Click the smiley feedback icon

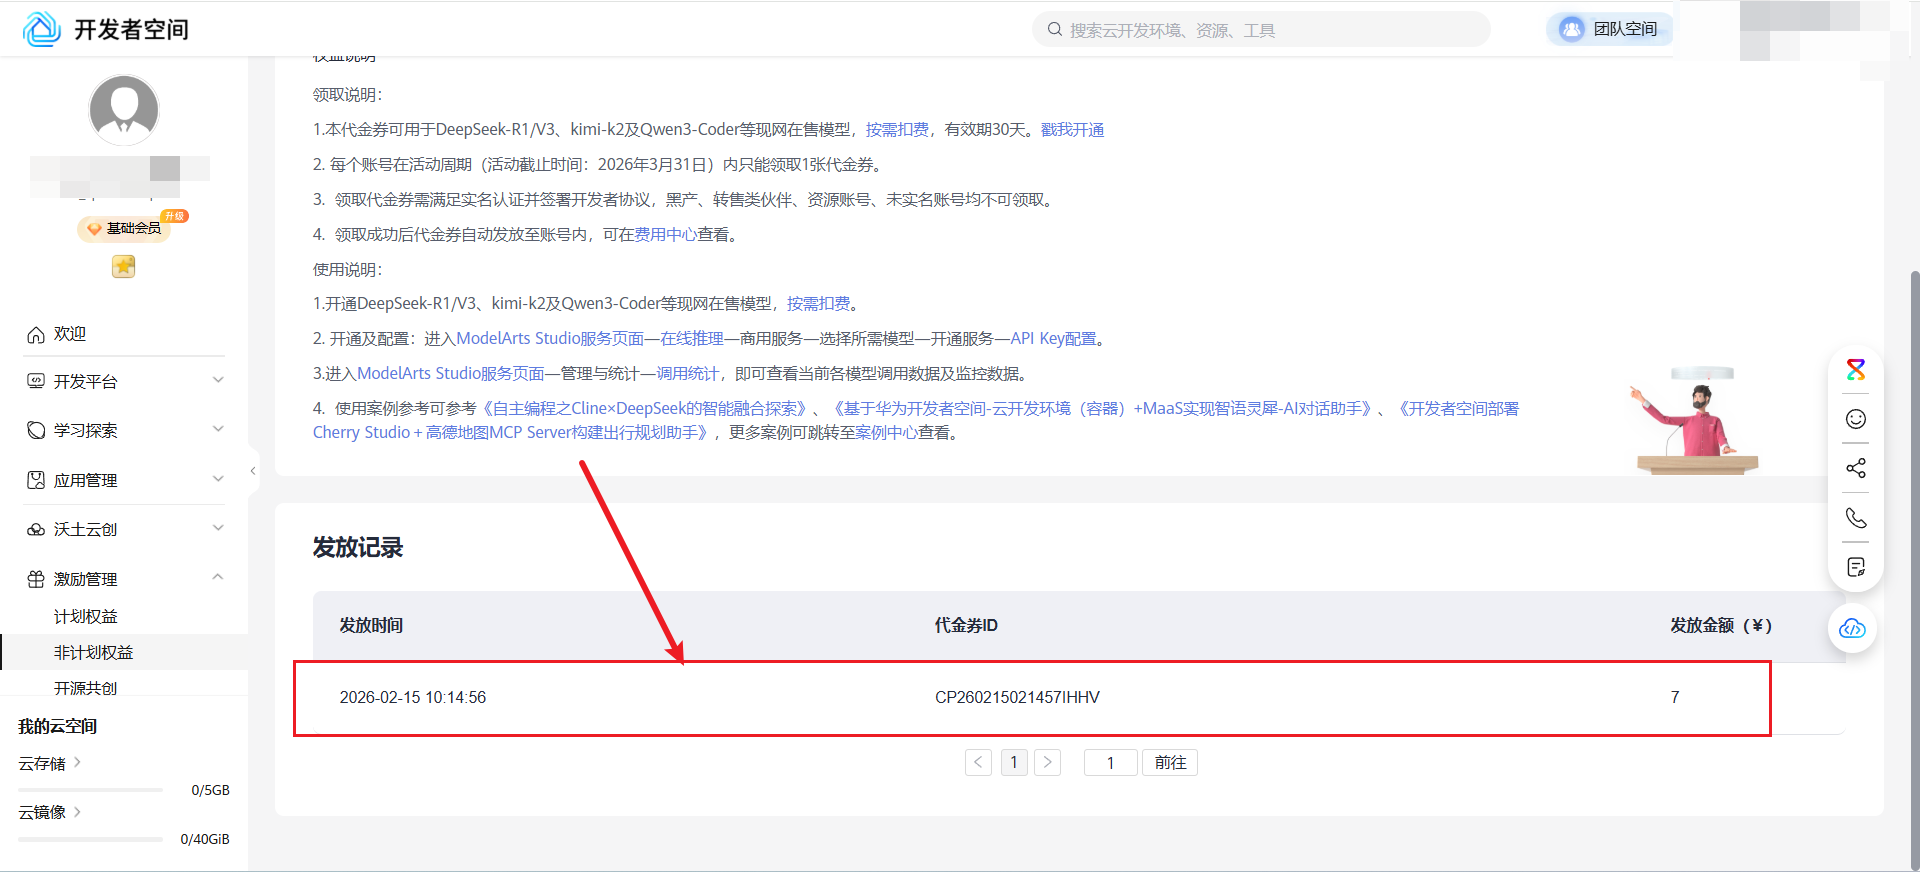[1856, 419]
